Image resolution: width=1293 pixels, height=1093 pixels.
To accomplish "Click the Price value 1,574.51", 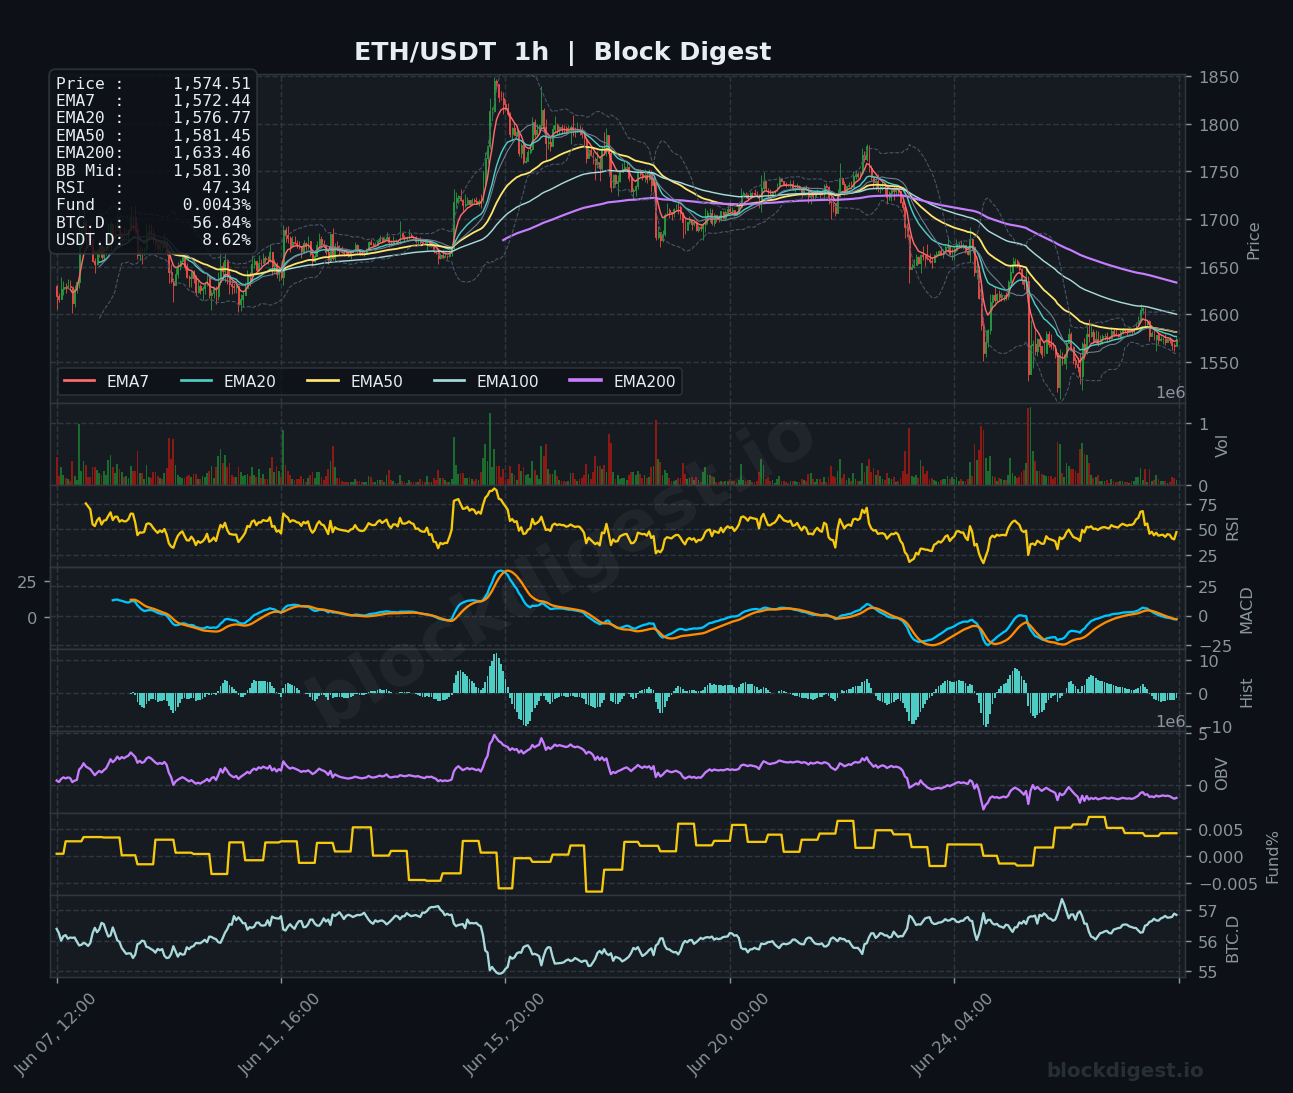I will (x=212, y=84).
